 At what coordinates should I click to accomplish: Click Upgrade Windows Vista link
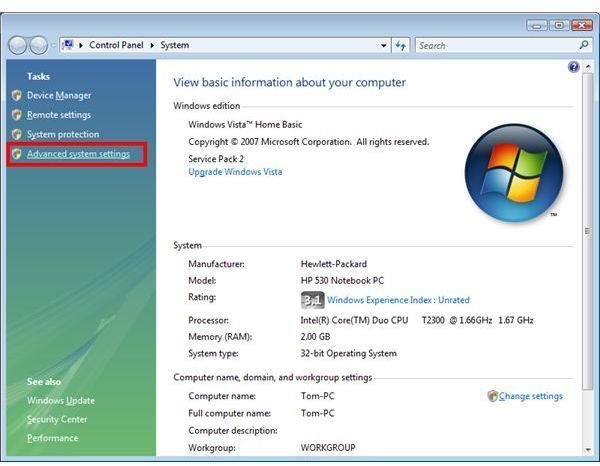click(235, 172)
